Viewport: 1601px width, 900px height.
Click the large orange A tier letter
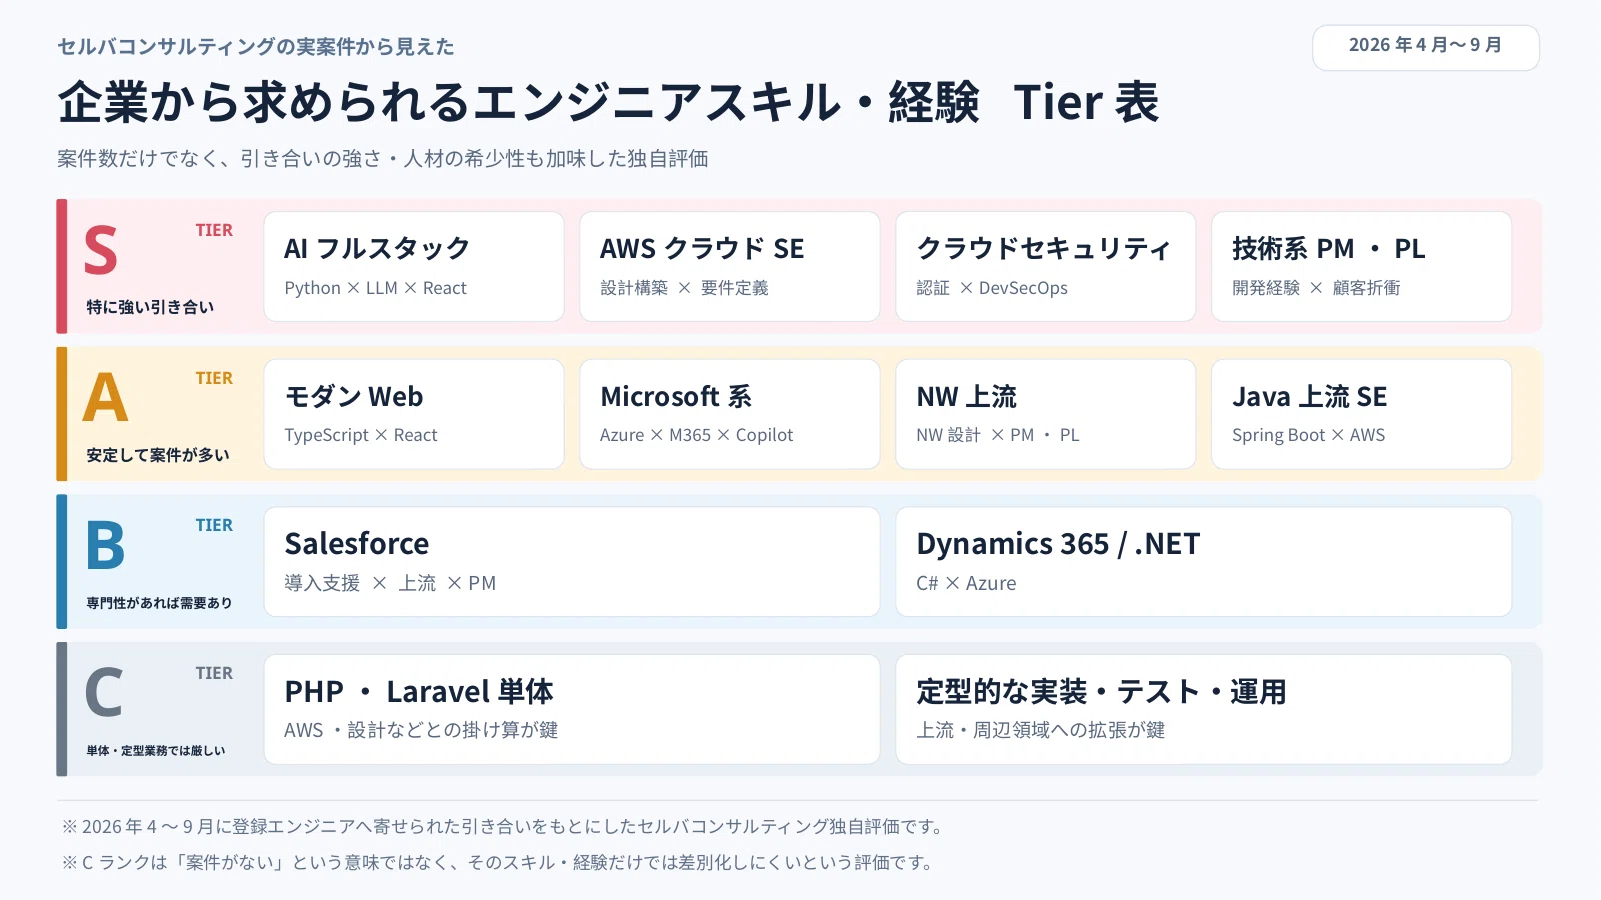point(106,398)
